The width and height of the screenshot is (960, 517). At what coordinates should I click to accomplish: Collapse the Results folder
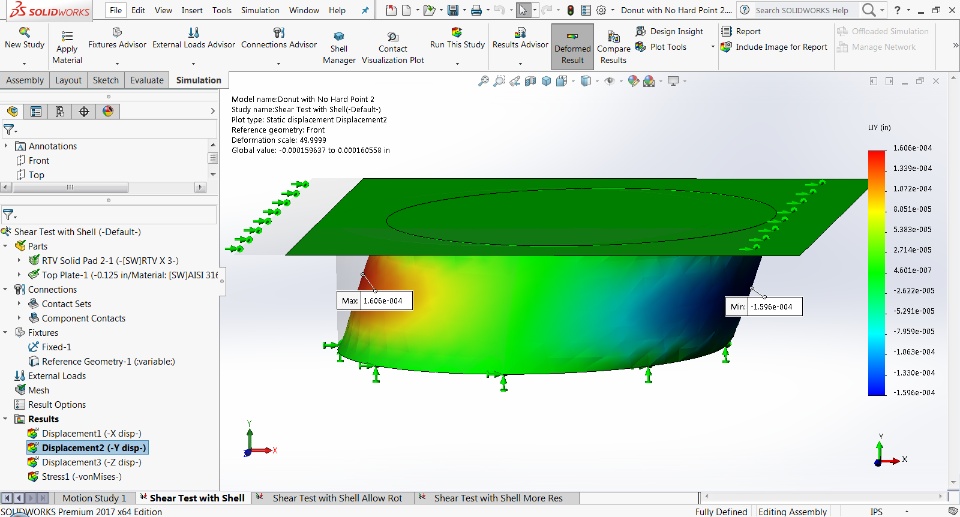pos(6,419)
